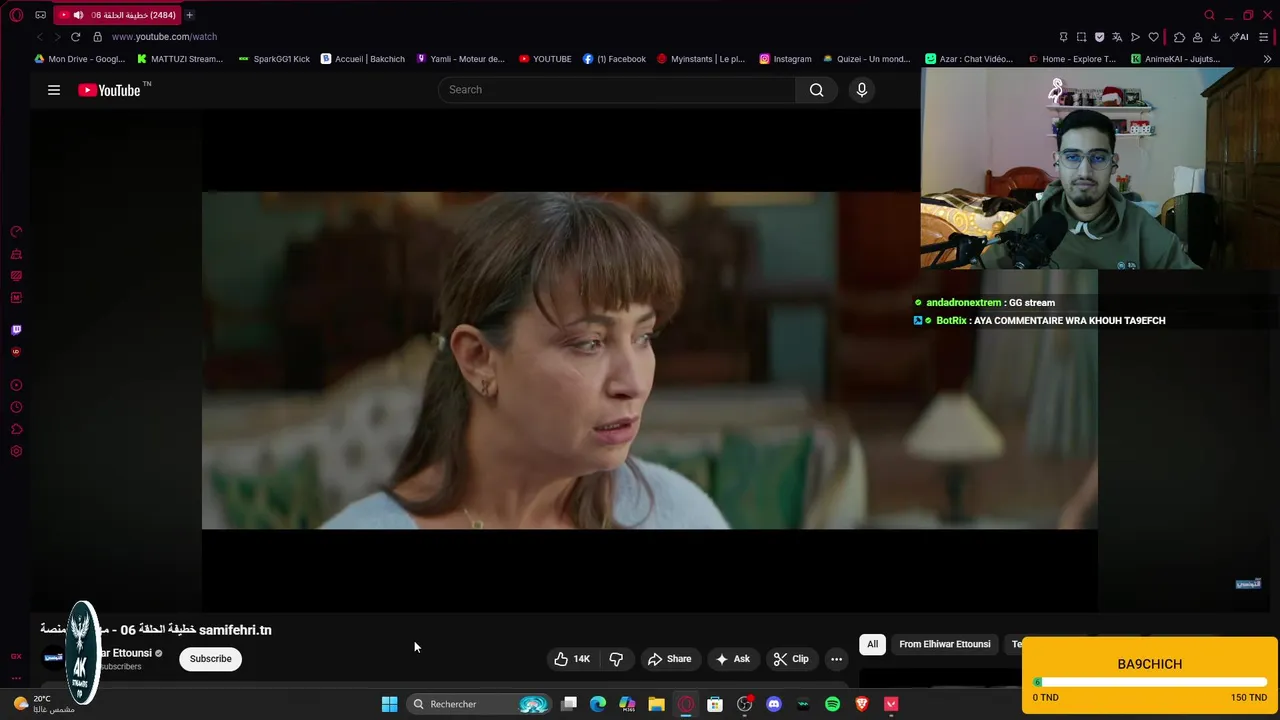Open the Mon Drive Google bookmark
Screen dimensions: 1280x720
coord(80,59)
